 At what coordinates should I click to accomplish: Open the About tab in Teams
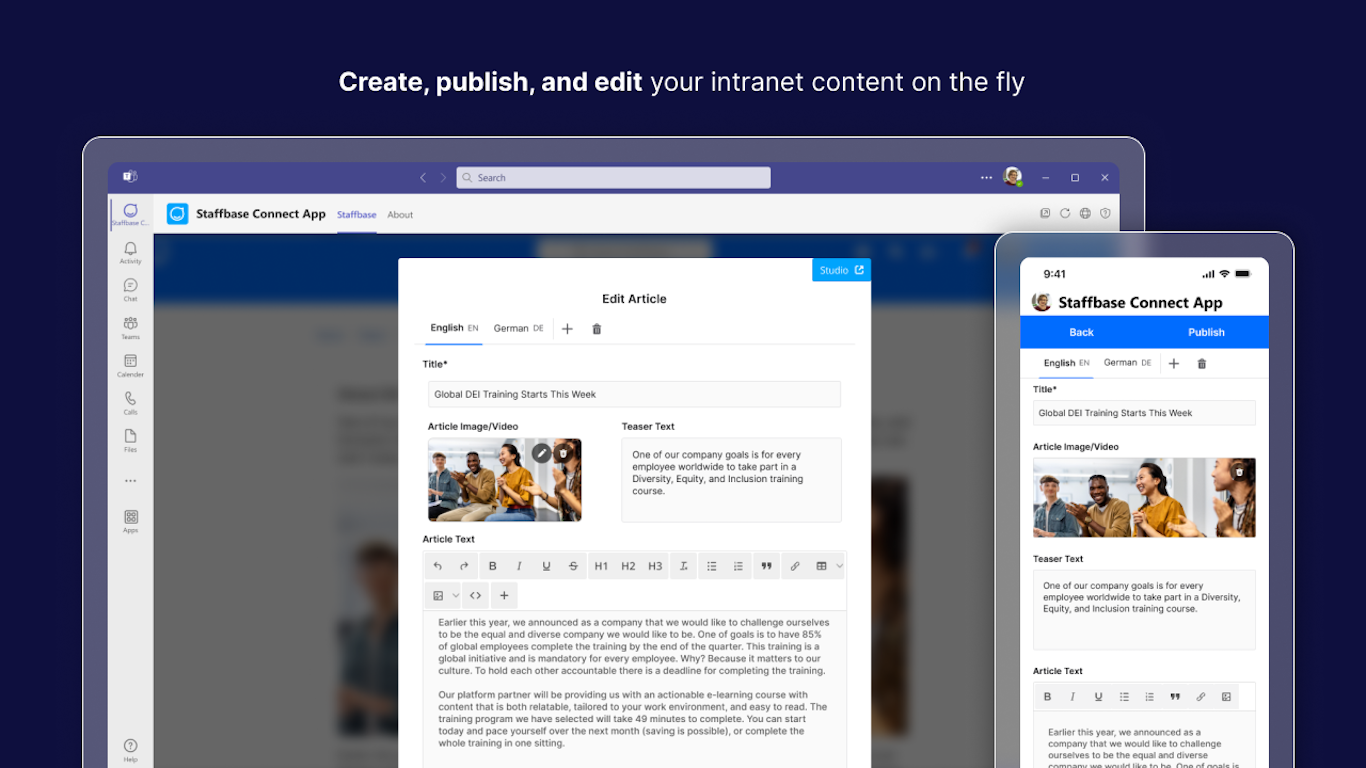tap(400, 215)
